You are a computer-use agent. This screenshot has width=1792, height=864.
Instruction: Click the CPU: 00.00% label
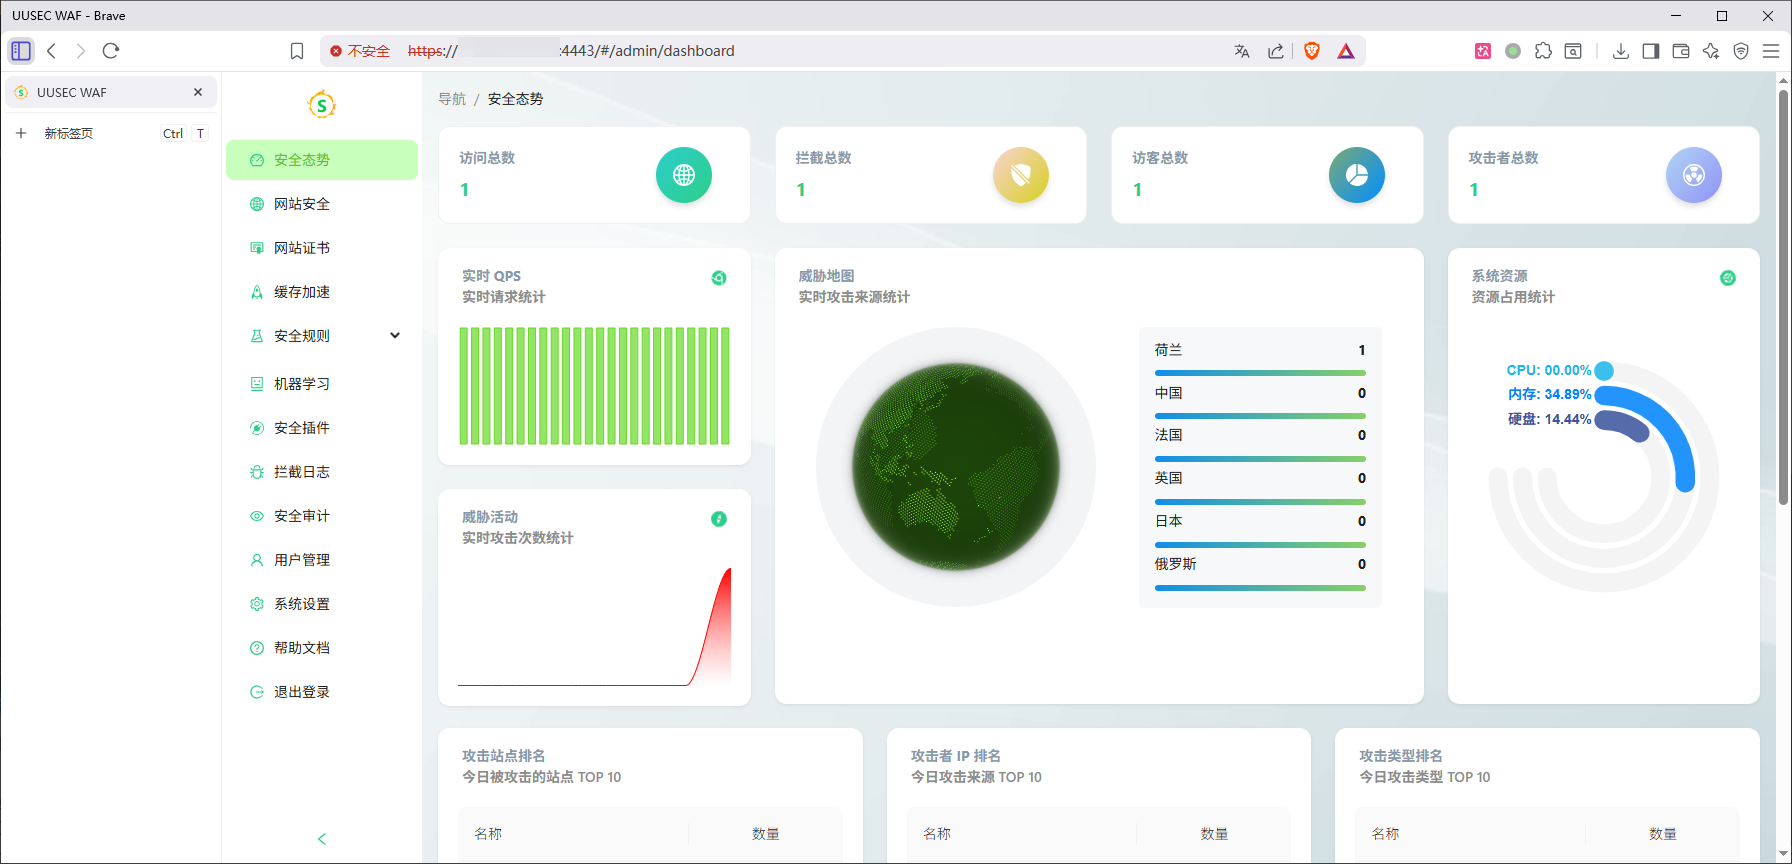click(x=1549, y=370)
